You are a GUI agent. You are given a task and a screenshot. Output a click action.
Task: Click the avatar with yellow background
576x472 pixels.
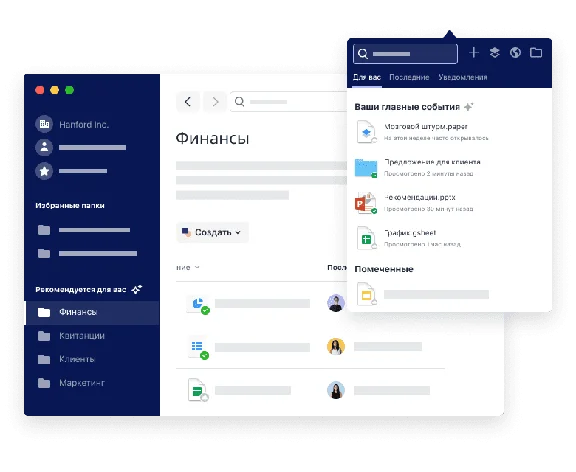click(336, 347)
